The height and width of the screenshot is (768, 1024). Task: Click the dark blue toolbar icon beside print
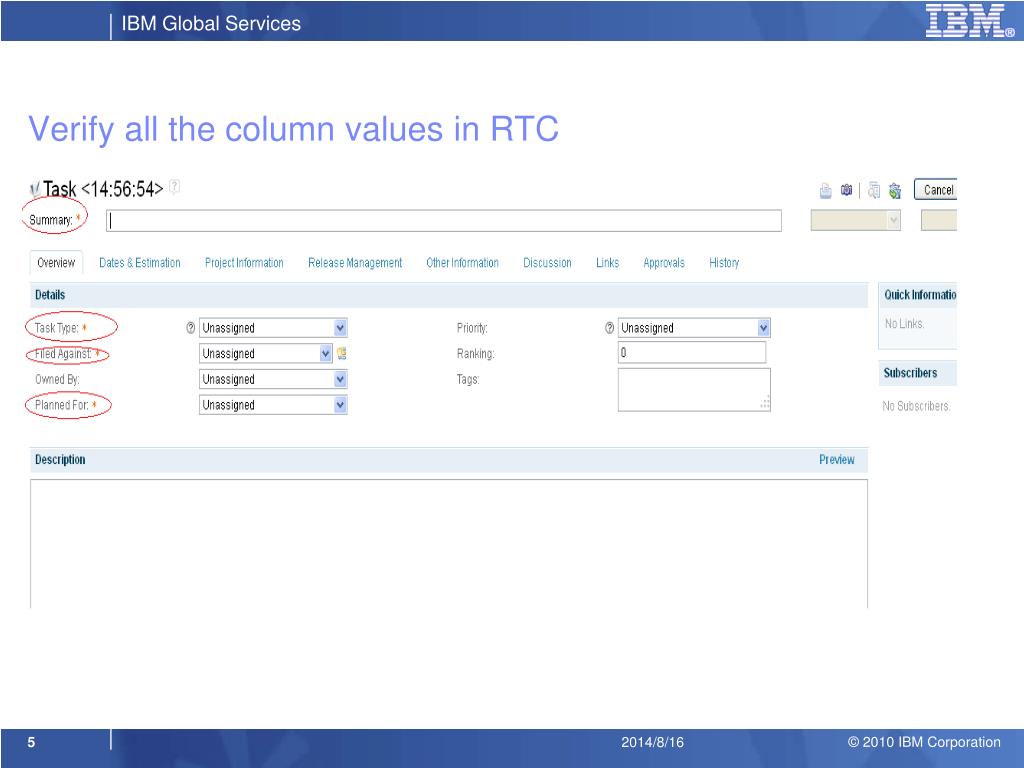846,191
